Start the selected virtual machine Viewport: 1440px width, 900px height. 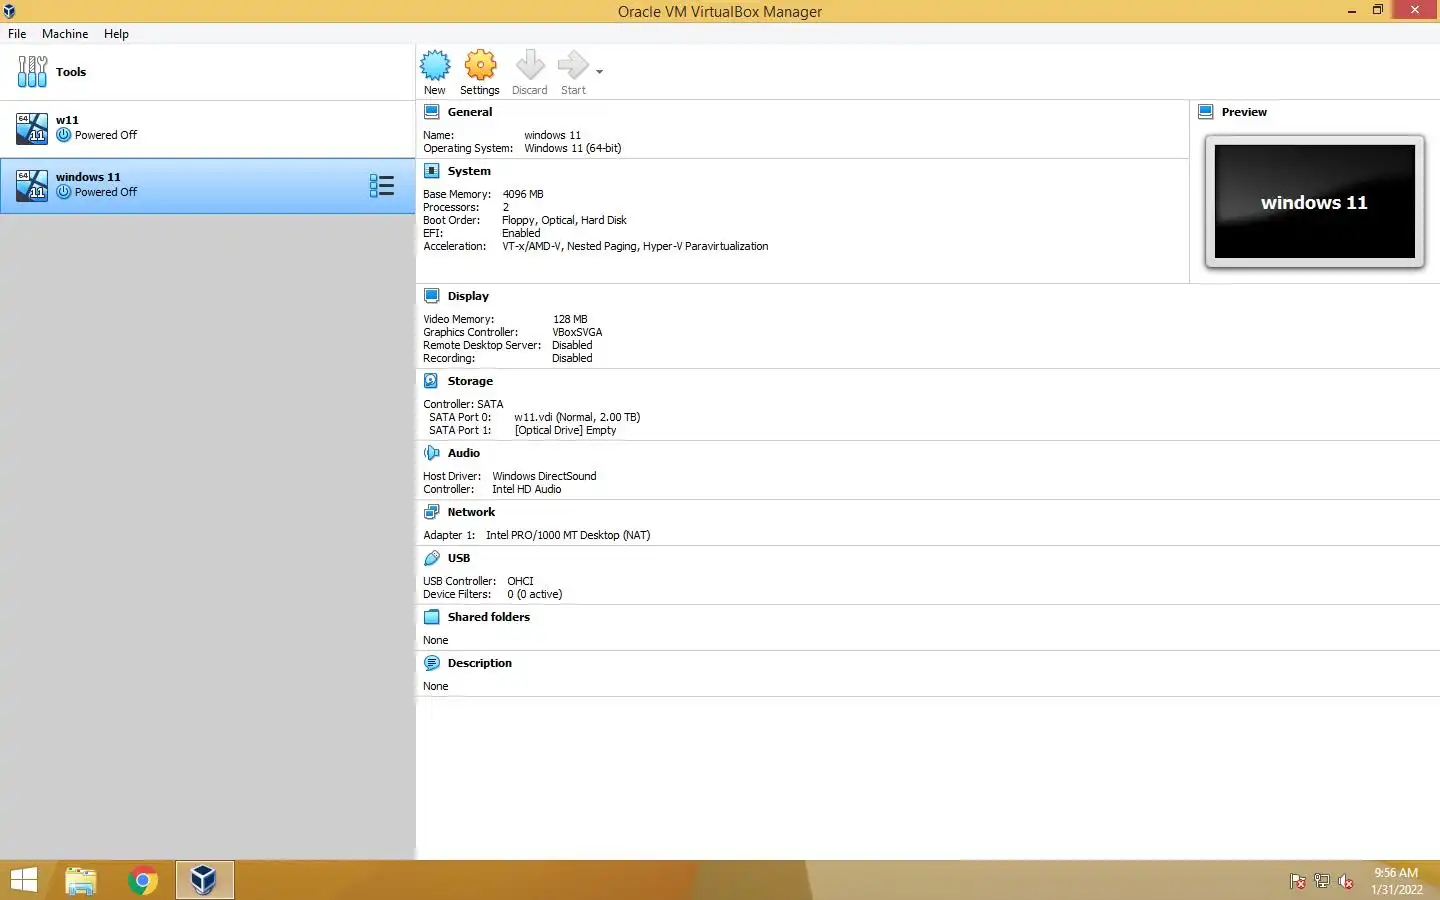pos(573,66)
